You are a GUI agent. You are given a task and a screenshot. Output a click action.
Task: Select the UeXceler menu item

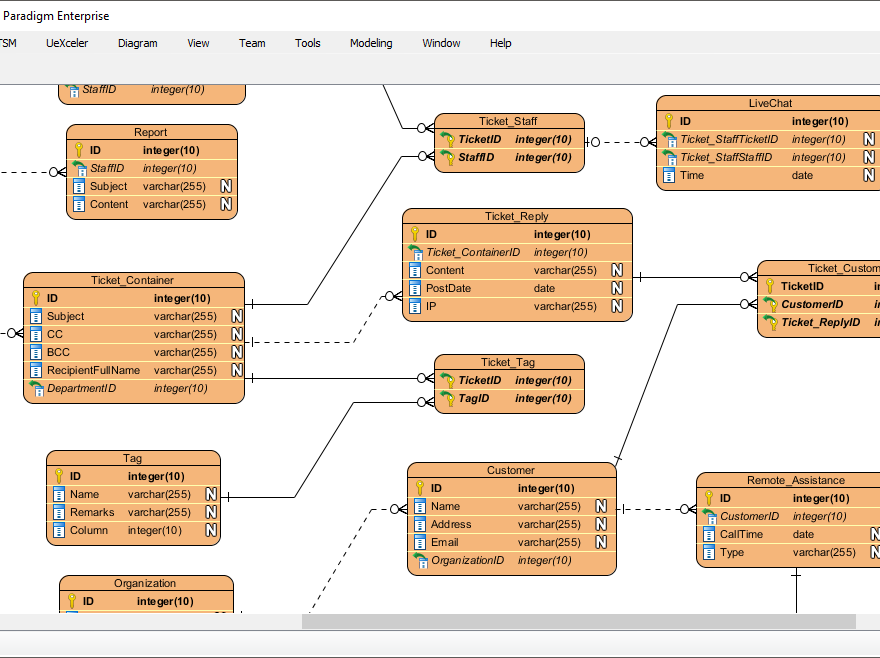click(x=67, y=43)
